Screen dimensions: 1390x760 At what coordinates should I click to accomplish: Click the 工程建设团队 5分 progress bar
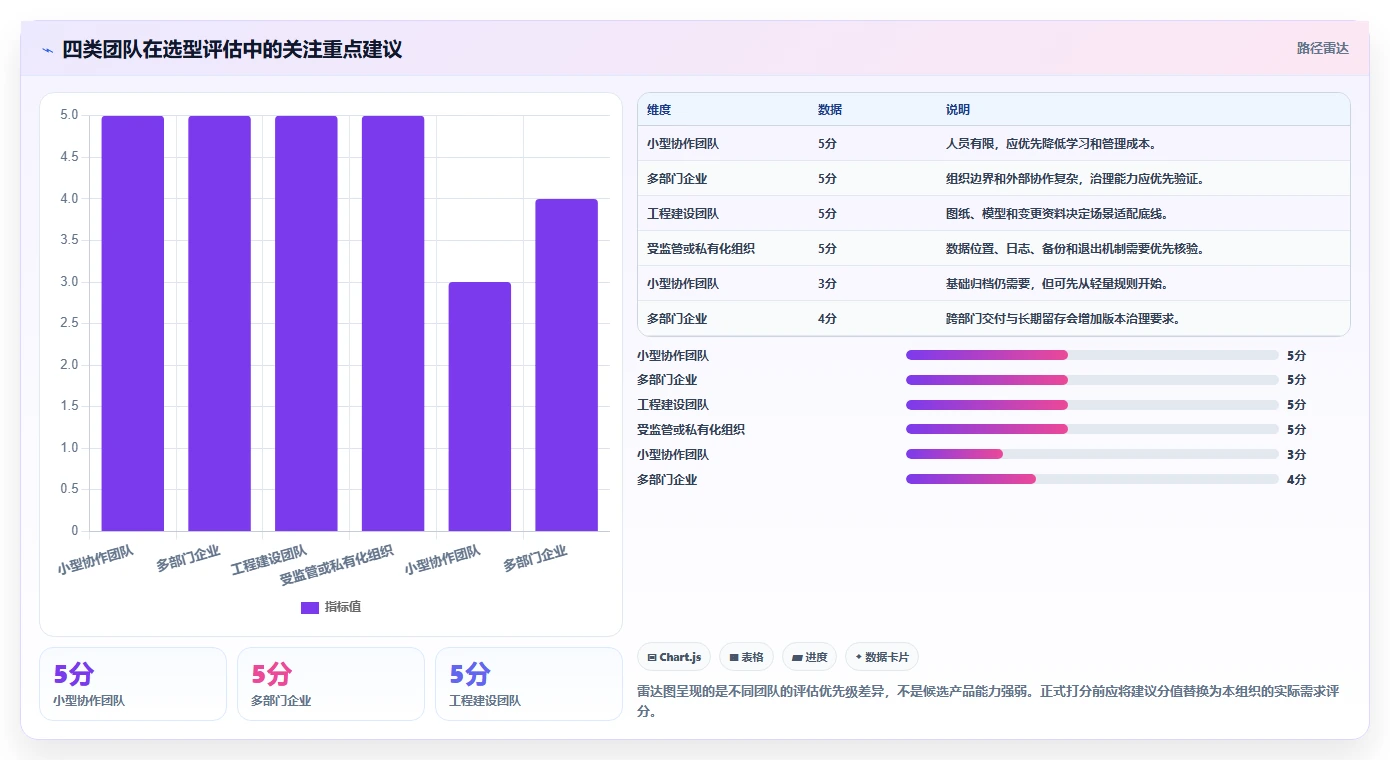point(1092,405)
